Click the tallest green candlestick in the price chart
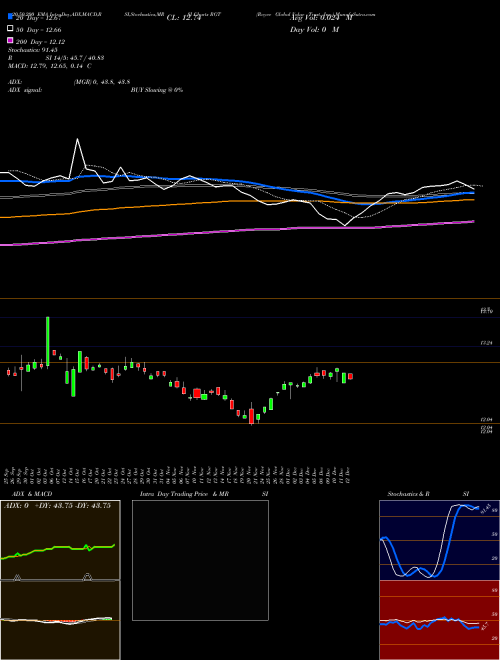The height and width of the screenshot is (660, 500). point(48,341)
